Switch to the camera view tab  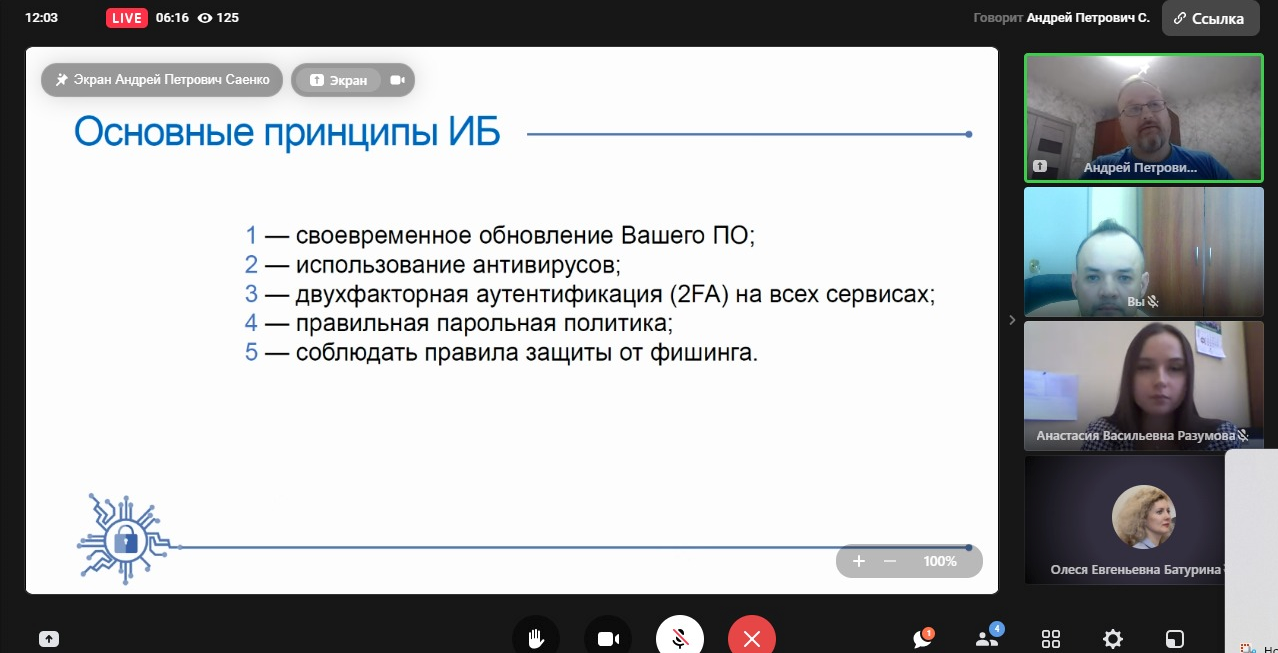coord(397,80)
